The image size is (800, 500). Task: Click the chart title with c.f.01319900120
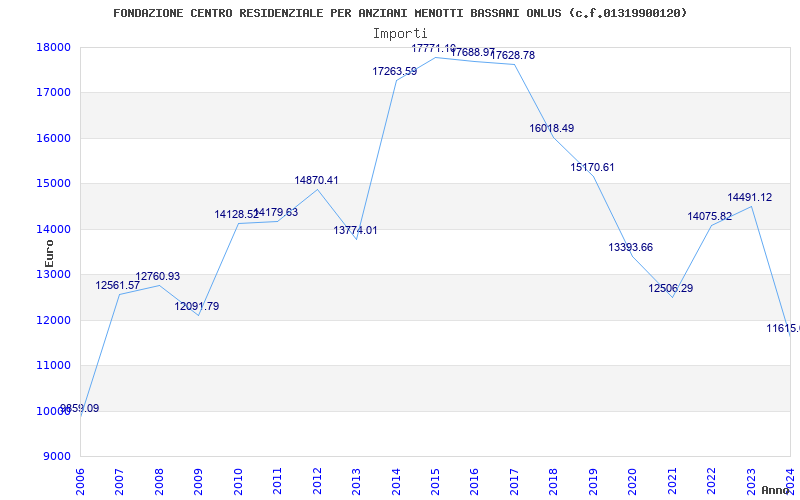(400, 13)
